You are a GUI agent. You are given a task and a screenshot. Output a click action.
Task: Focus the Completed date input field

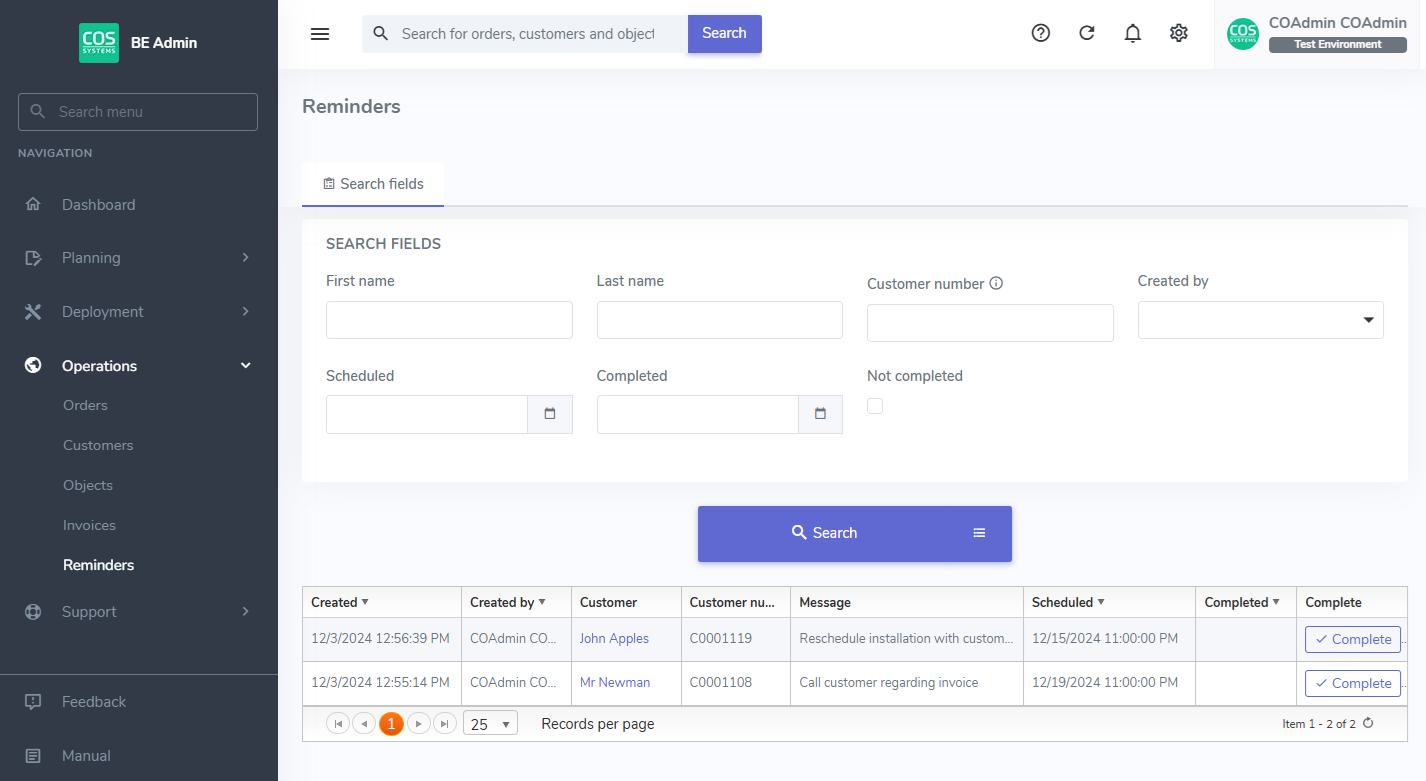[x=698, y=414]
